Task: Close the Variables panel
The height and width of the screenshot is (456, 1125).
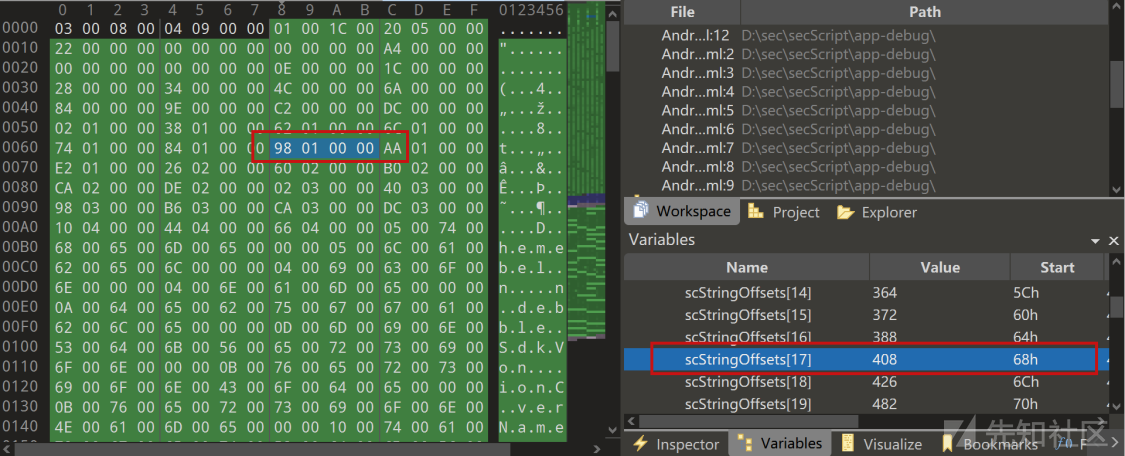Action: 1113,241
